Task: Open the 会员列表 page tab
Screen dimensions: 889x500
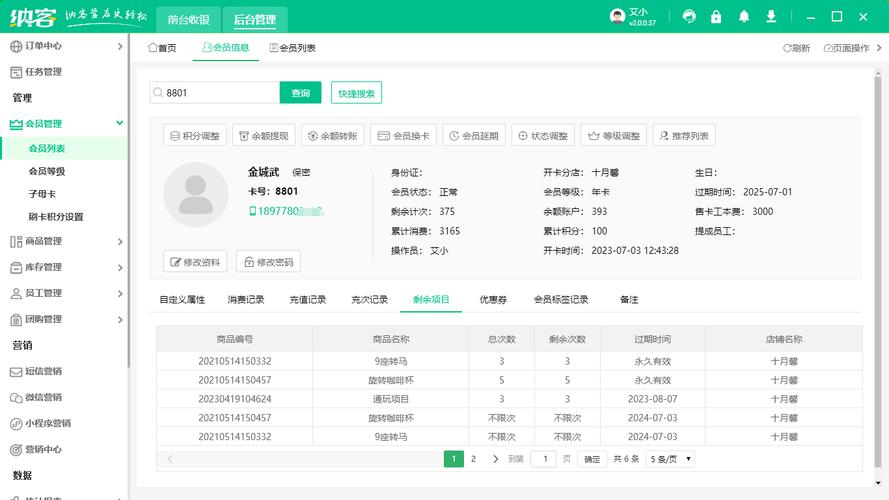Action: [293, 48]
